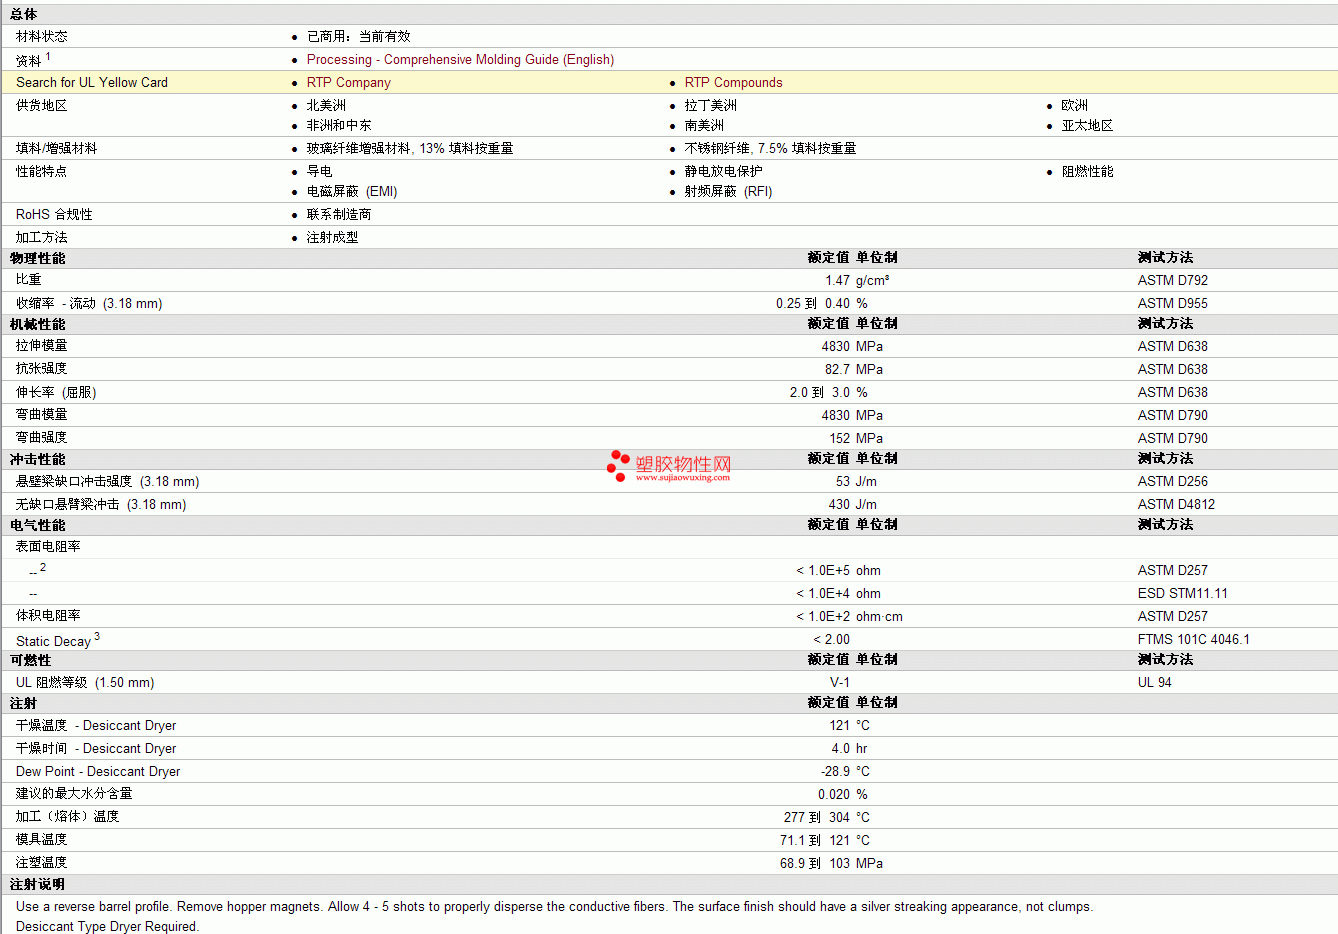The width and height of the screenshot is (1338, 934).
Task: Select '拉丁美洲' in the availability list
Action: click(x=711, y=106)
